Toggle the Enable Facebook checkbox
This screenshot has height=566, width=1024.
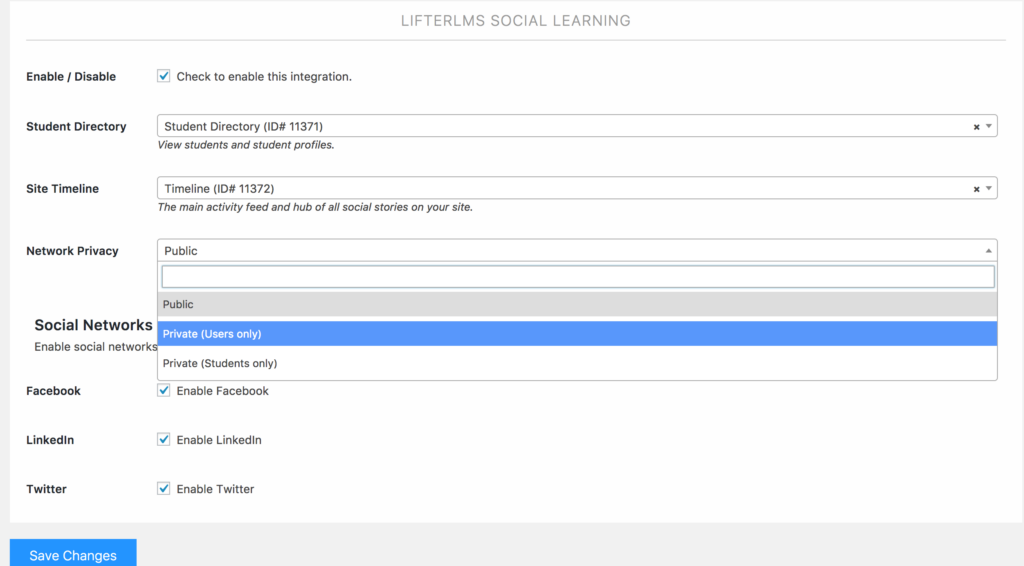[x=163, y=390]
